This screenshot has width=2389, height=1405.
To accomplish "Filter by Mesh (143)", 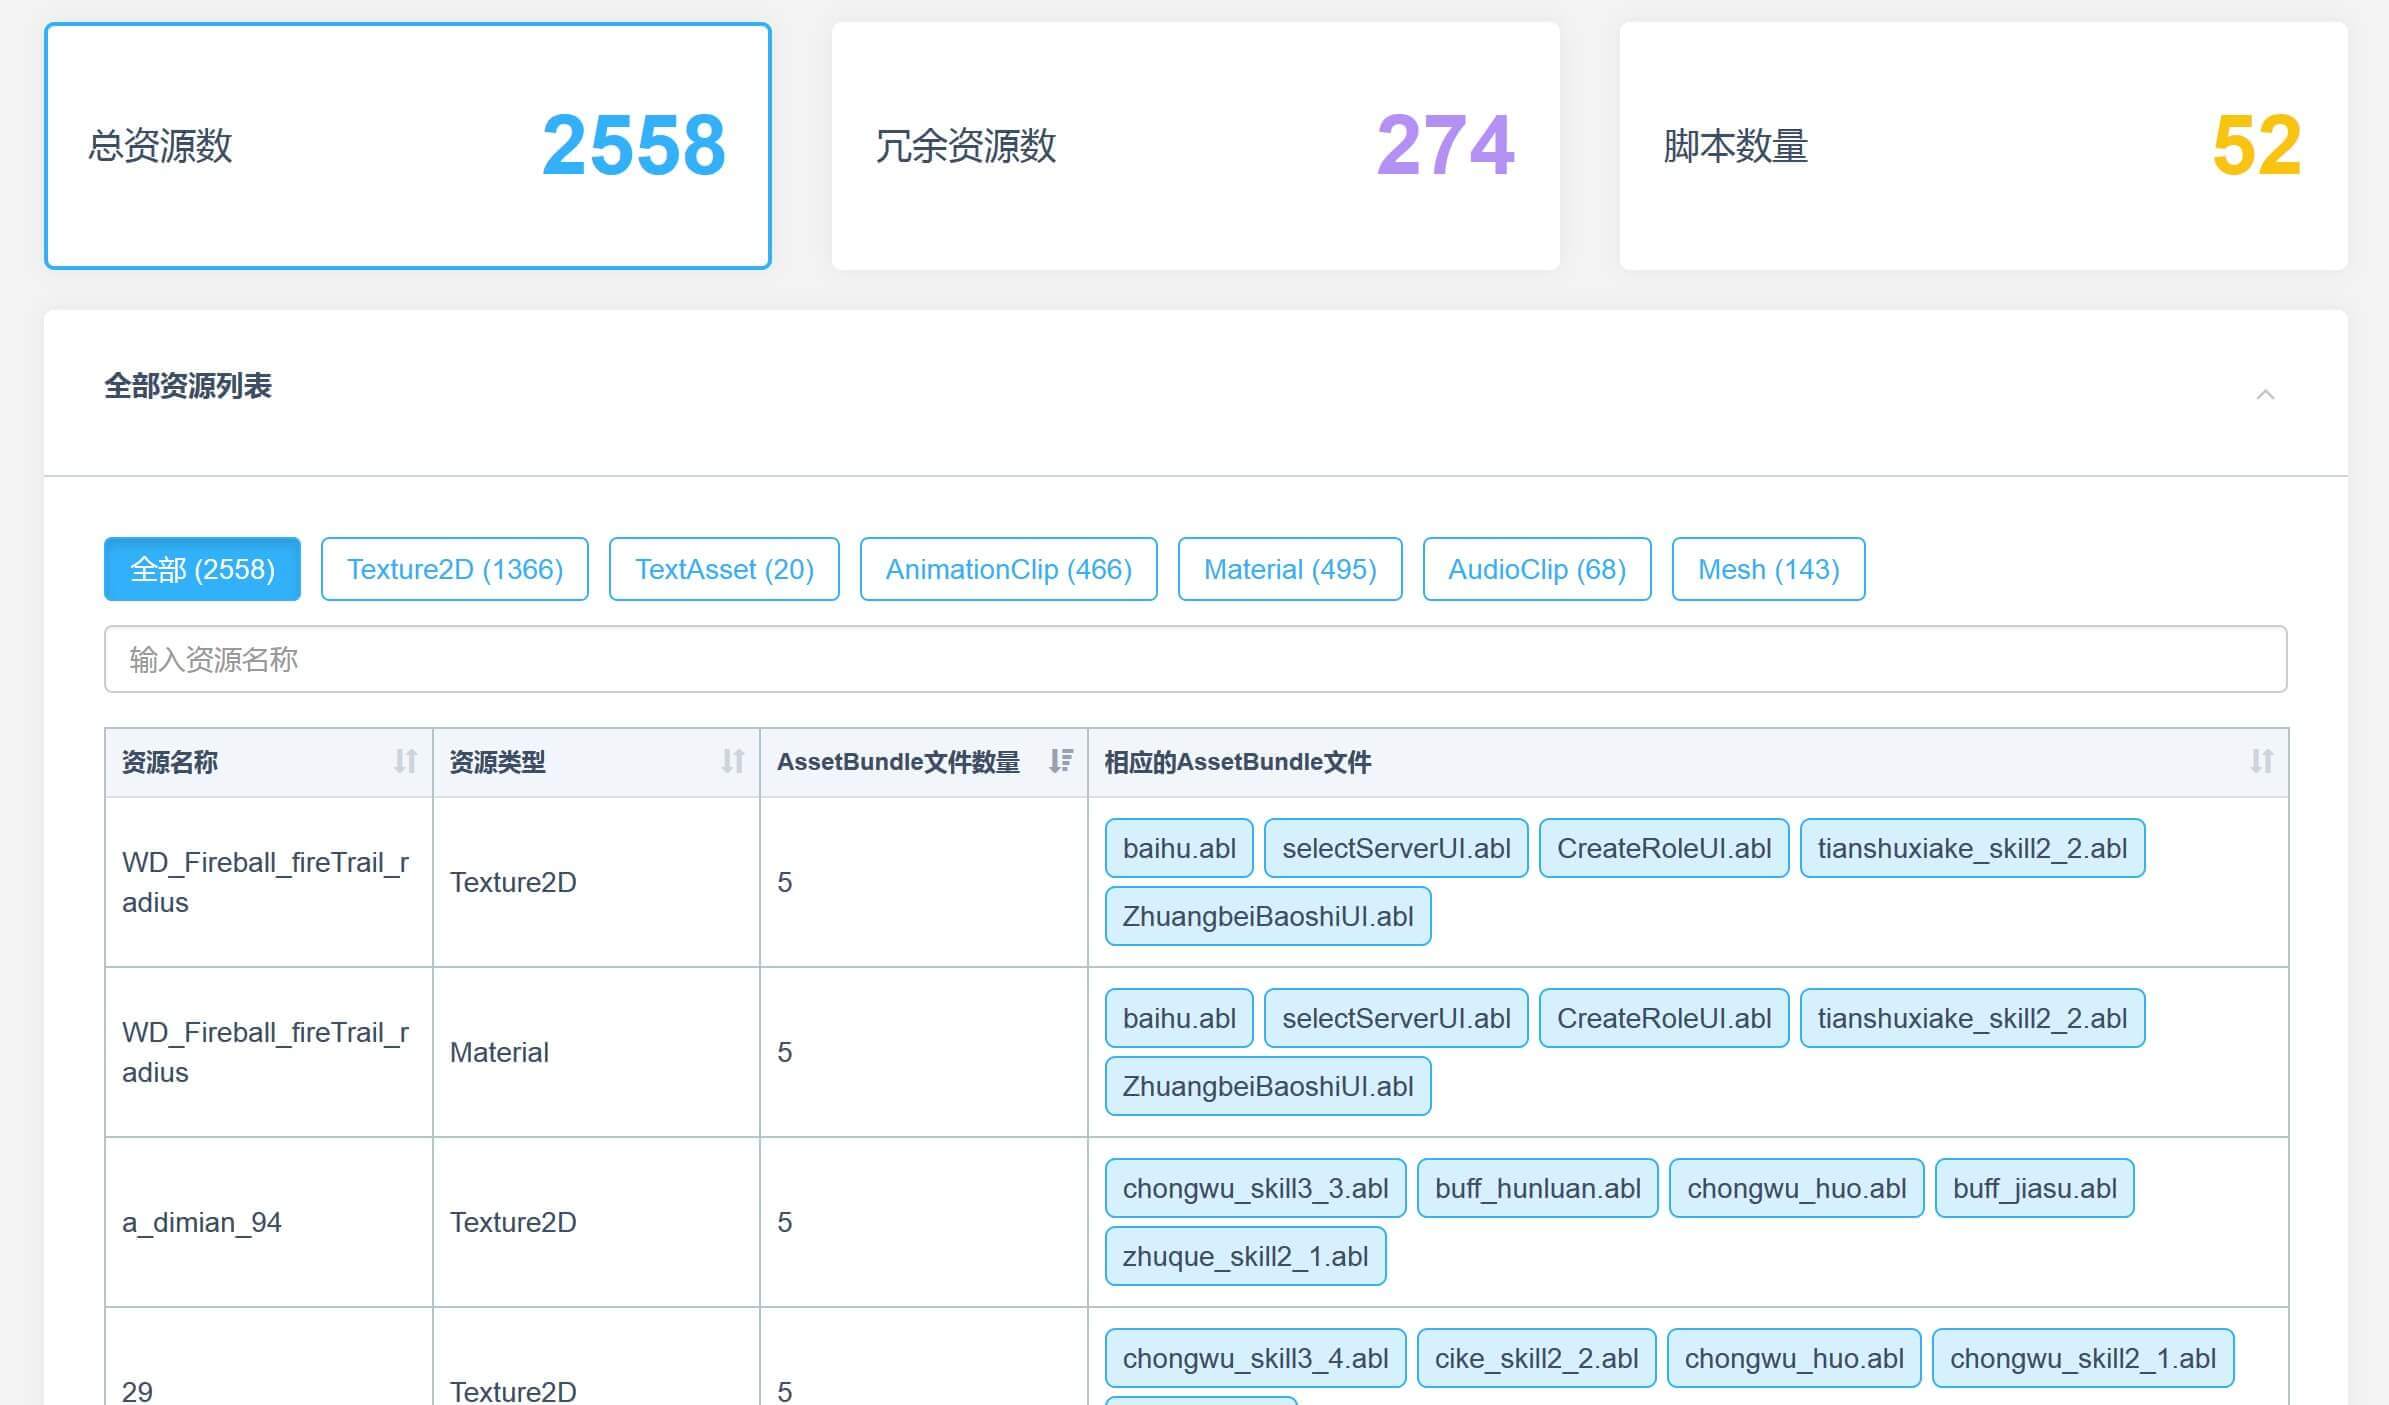I will [1768, 569].
